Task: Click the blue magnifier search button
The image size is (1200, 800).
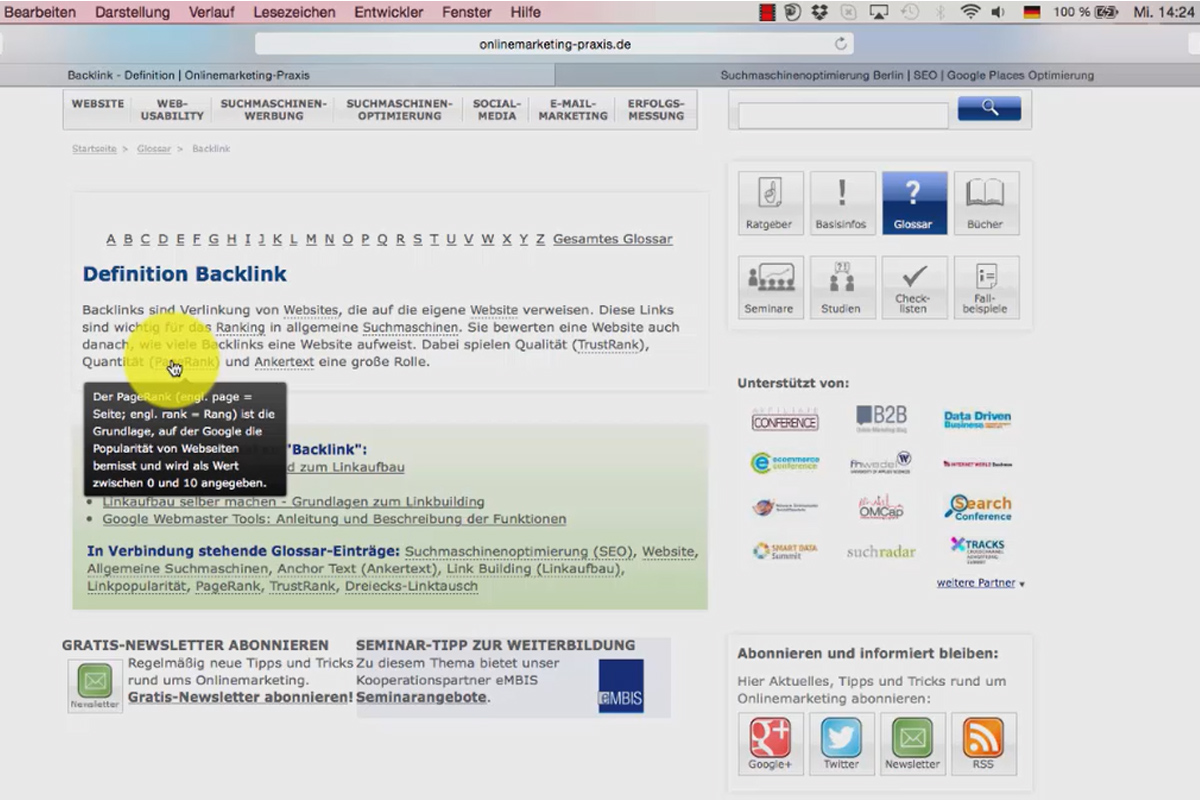Action: point(989,108)
